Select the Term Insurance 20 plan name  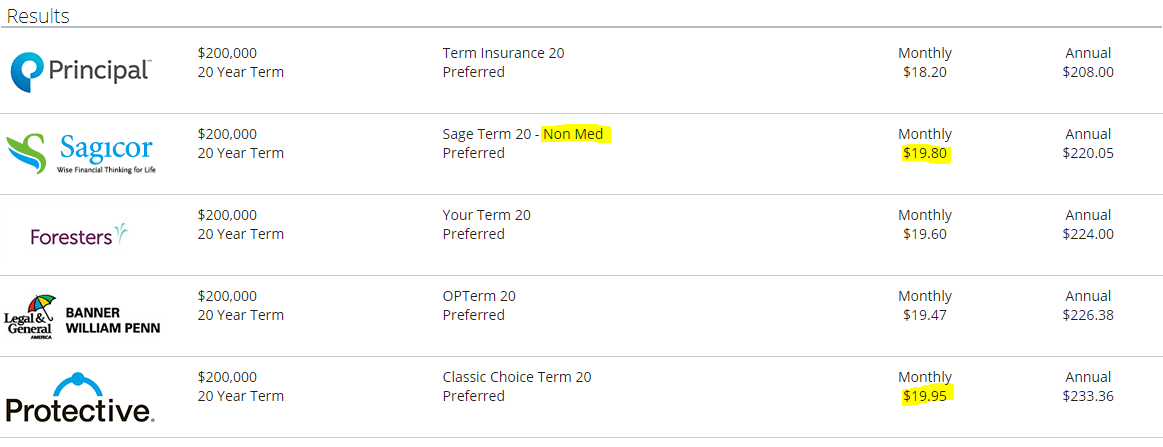pos(503,53)
